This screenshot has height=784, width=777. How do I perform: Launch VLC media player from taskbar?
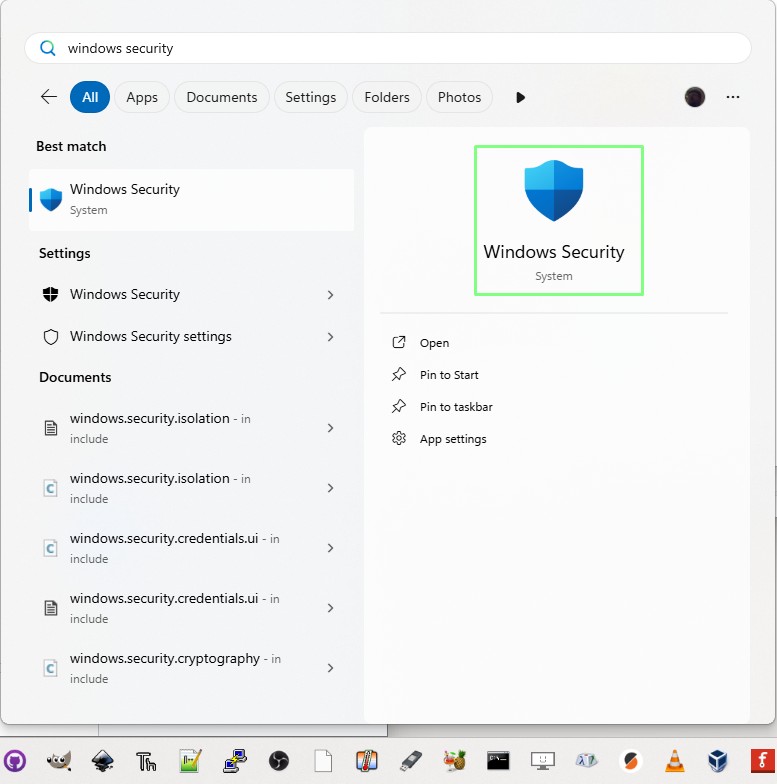(675, 761)
